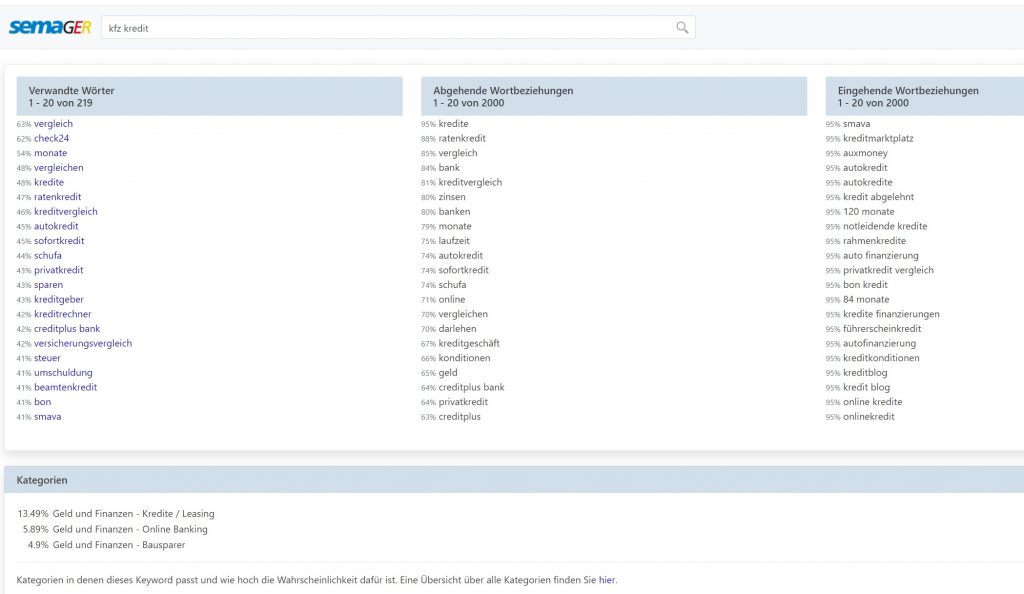Click the 'versicherungsvergleich' link
This screenshot has width=1024, height=594.
(x=83, y=343)
